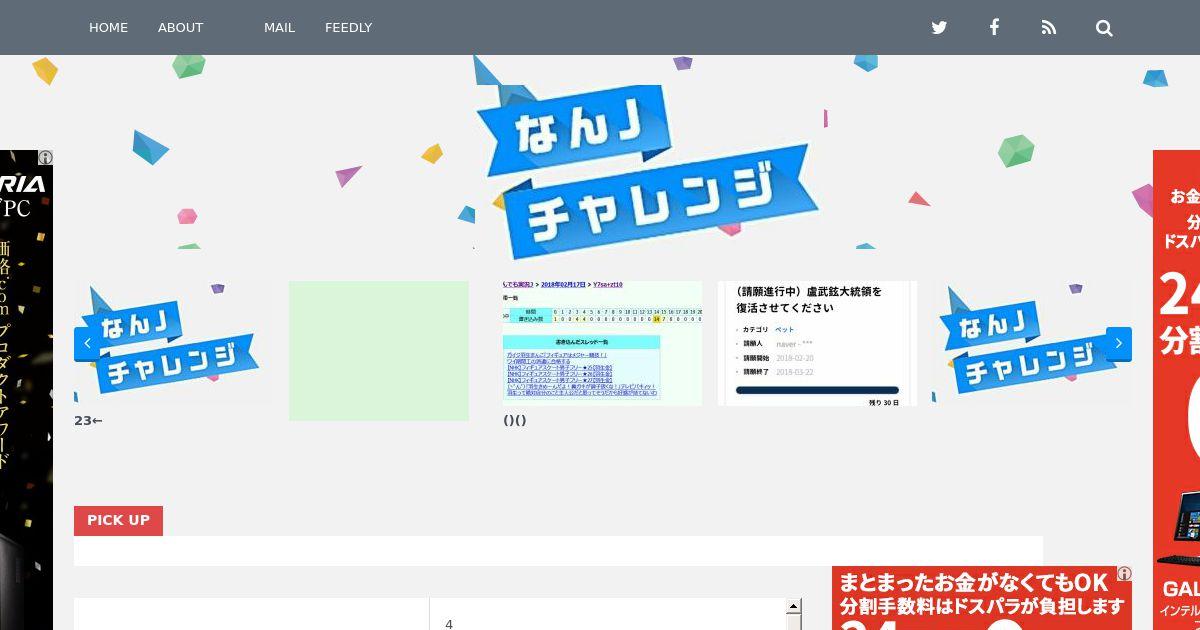The width and height of the screenshot is (1200, 630).
Task: Click the ()() caption under the thread thumbnail
Action: coord(515,421)
